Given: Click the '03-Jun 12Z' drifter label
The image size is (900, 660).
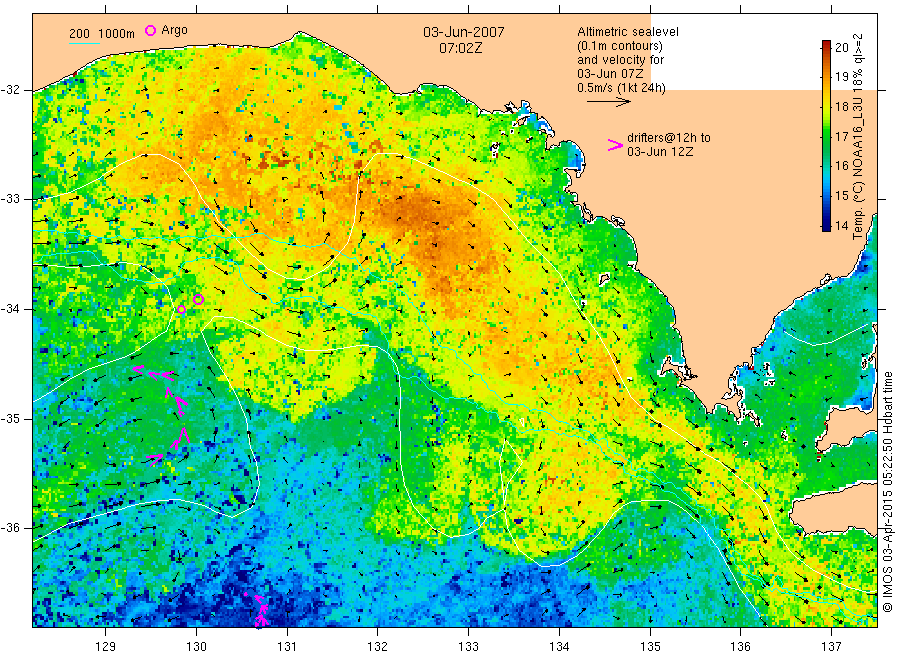Looking at the screenshot, I should pos(660,152).
